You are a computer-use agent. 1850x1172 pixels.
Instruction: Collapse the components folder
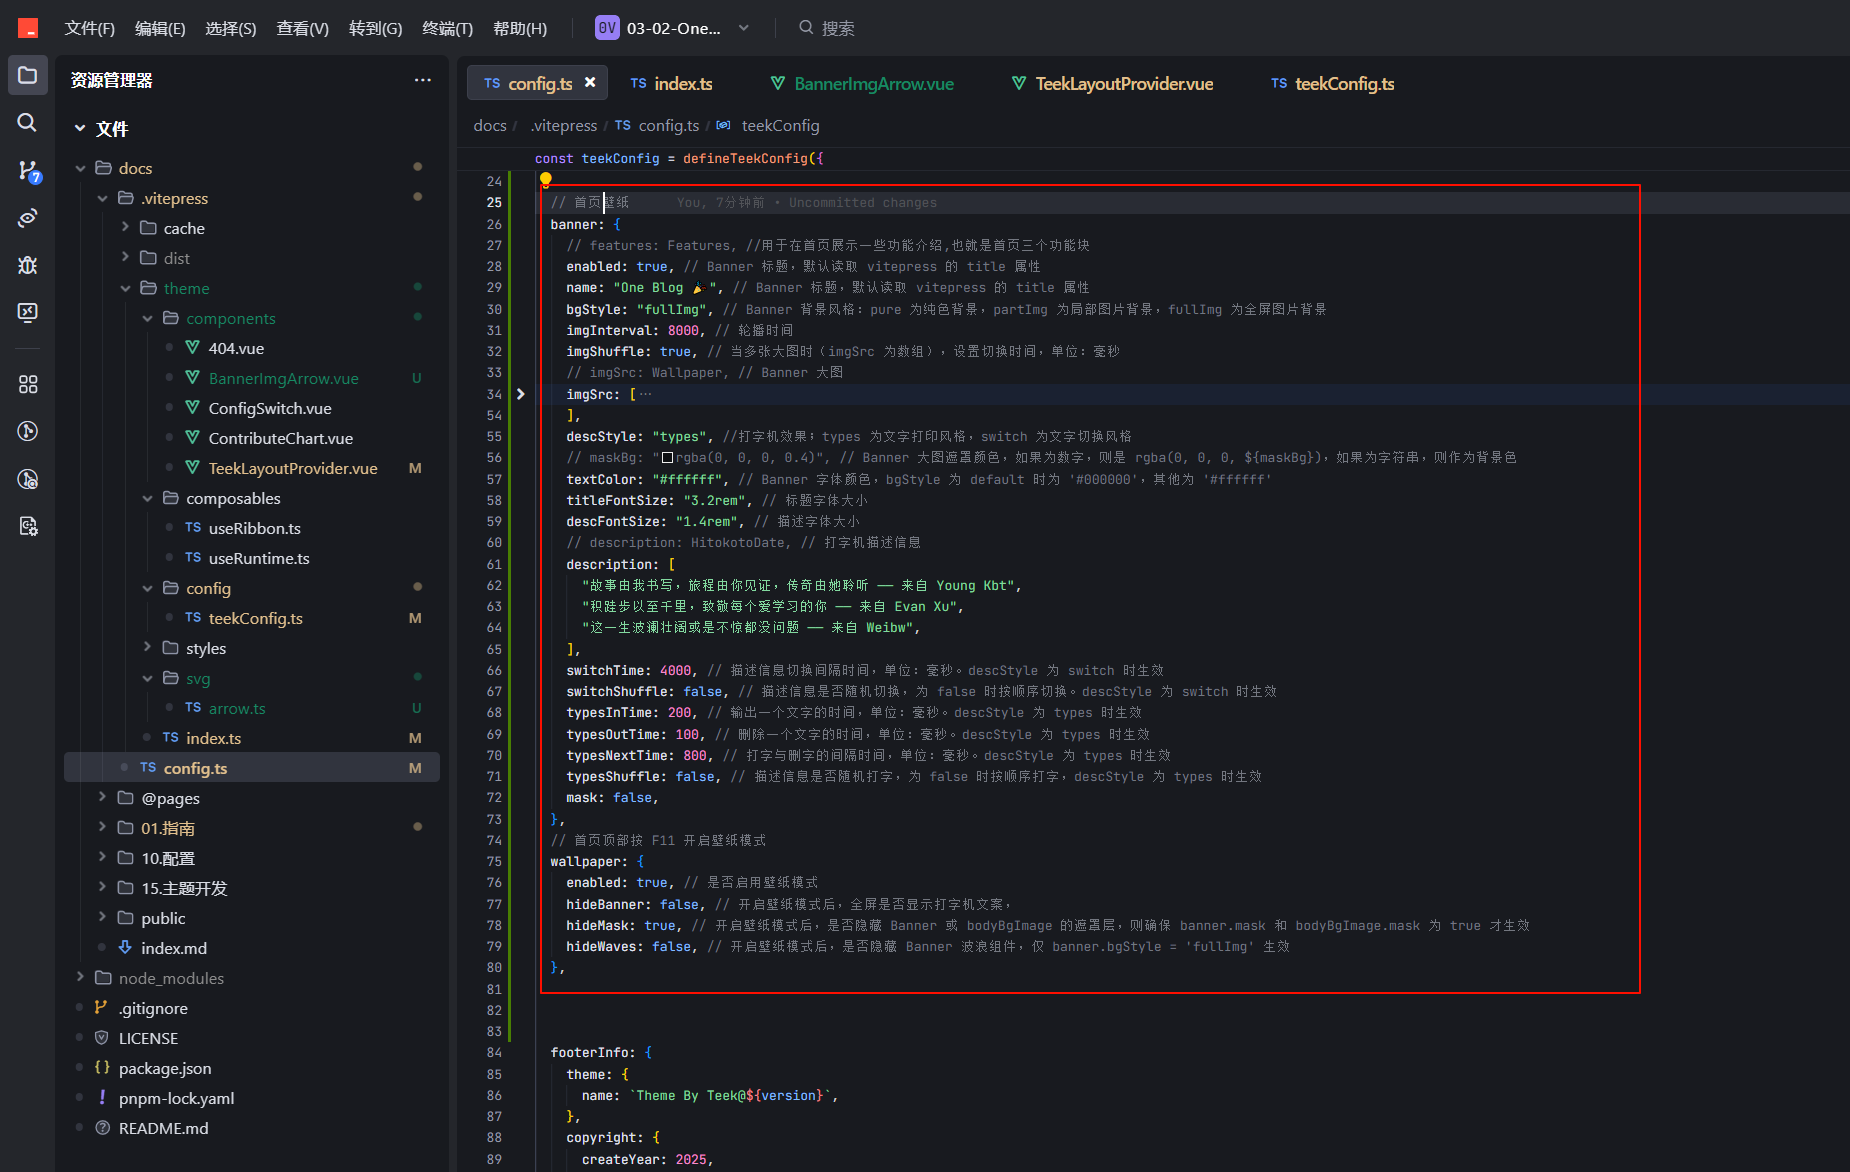click(x=148, y=318)
